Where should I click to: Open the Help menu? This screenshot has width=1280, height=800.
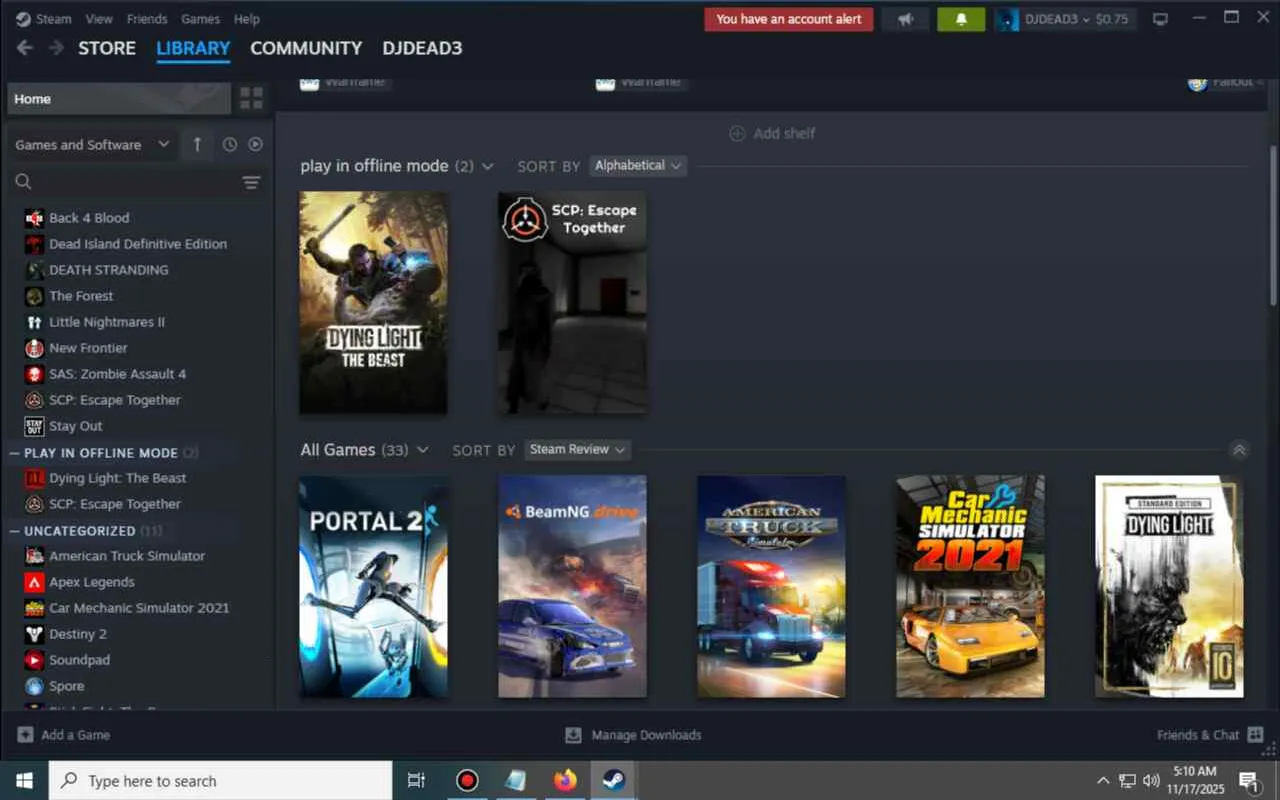point(247,19)
